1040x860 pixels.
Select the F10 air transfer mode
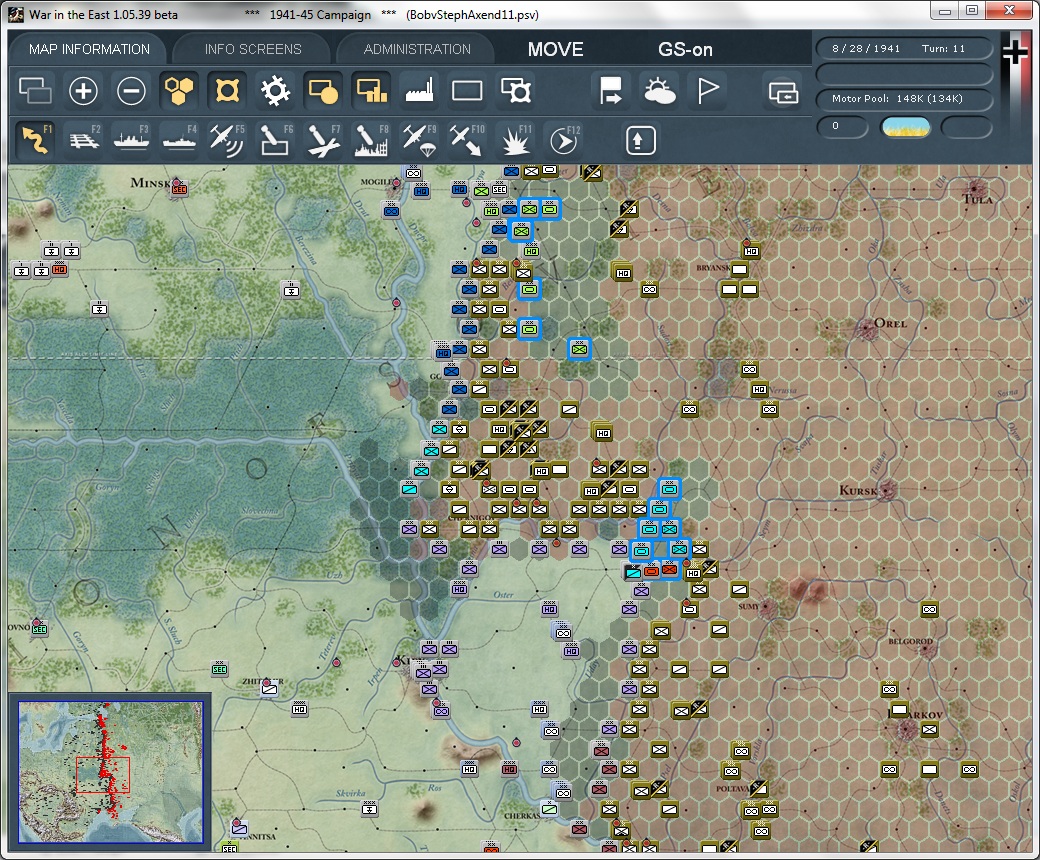[467, 140]
